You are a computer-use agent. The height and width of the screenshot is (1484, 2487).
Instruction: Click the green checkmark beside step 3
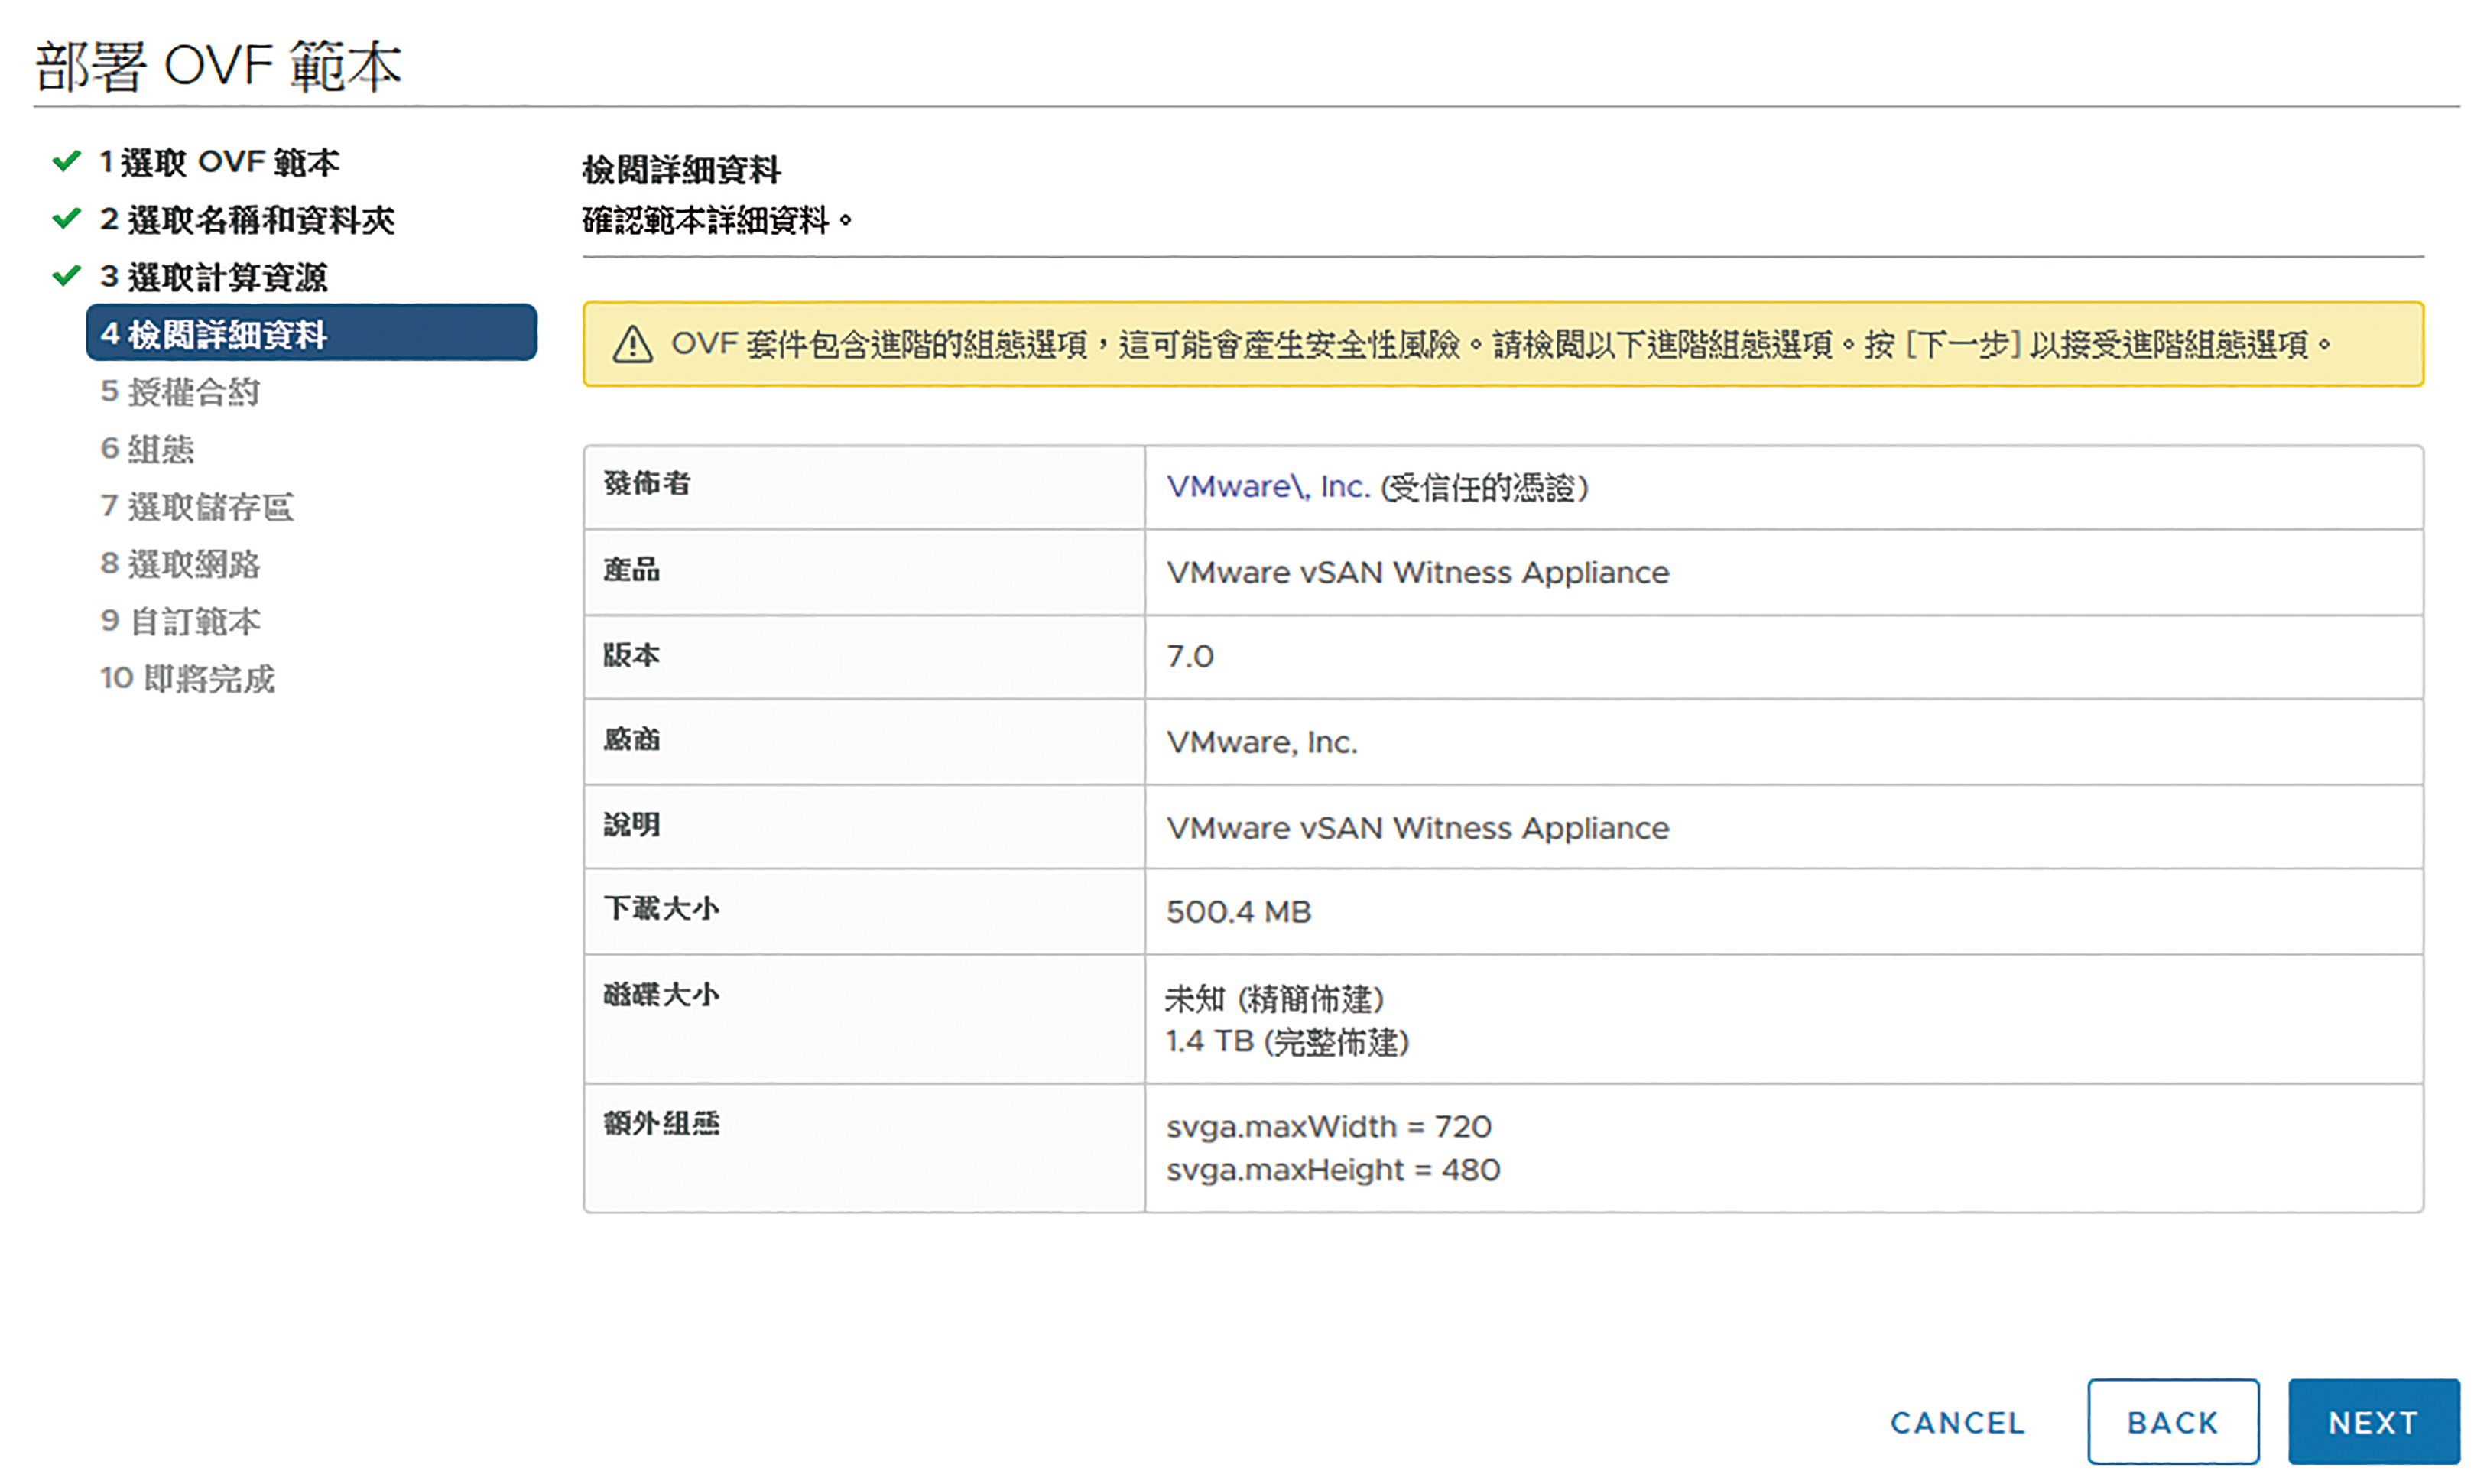coord(66,275)
